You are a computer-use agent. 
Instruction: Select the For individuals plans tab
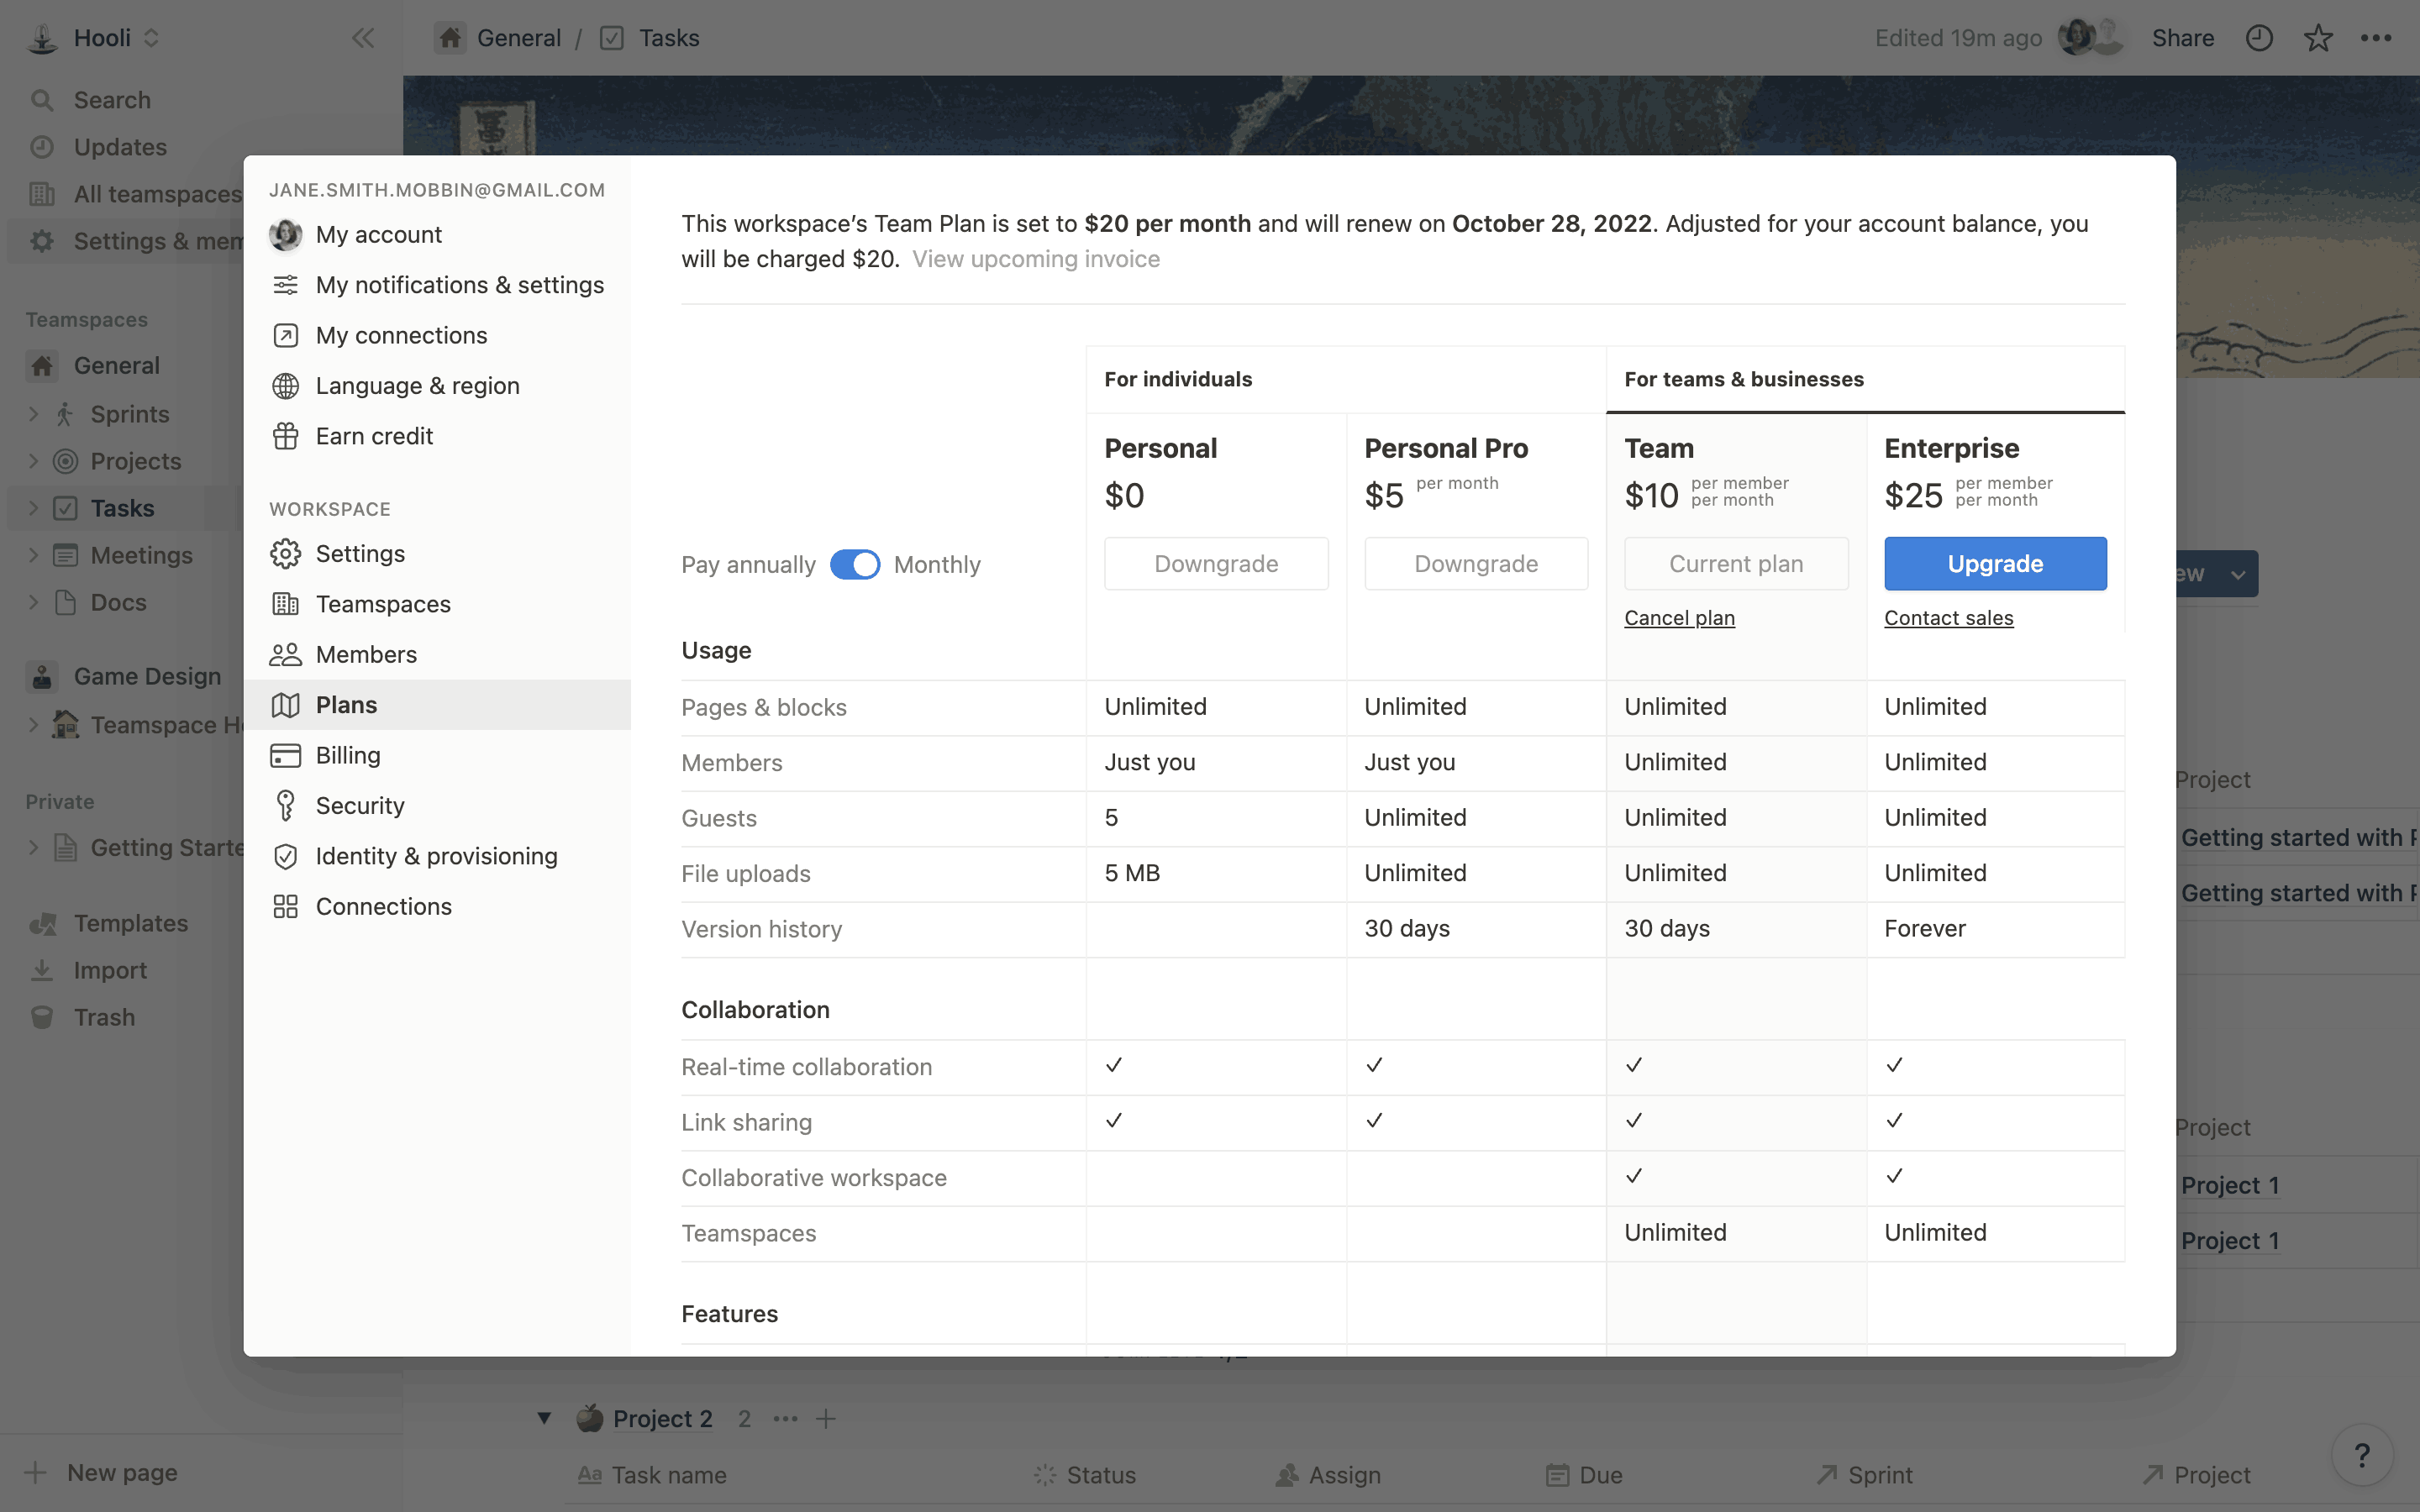1177,379
